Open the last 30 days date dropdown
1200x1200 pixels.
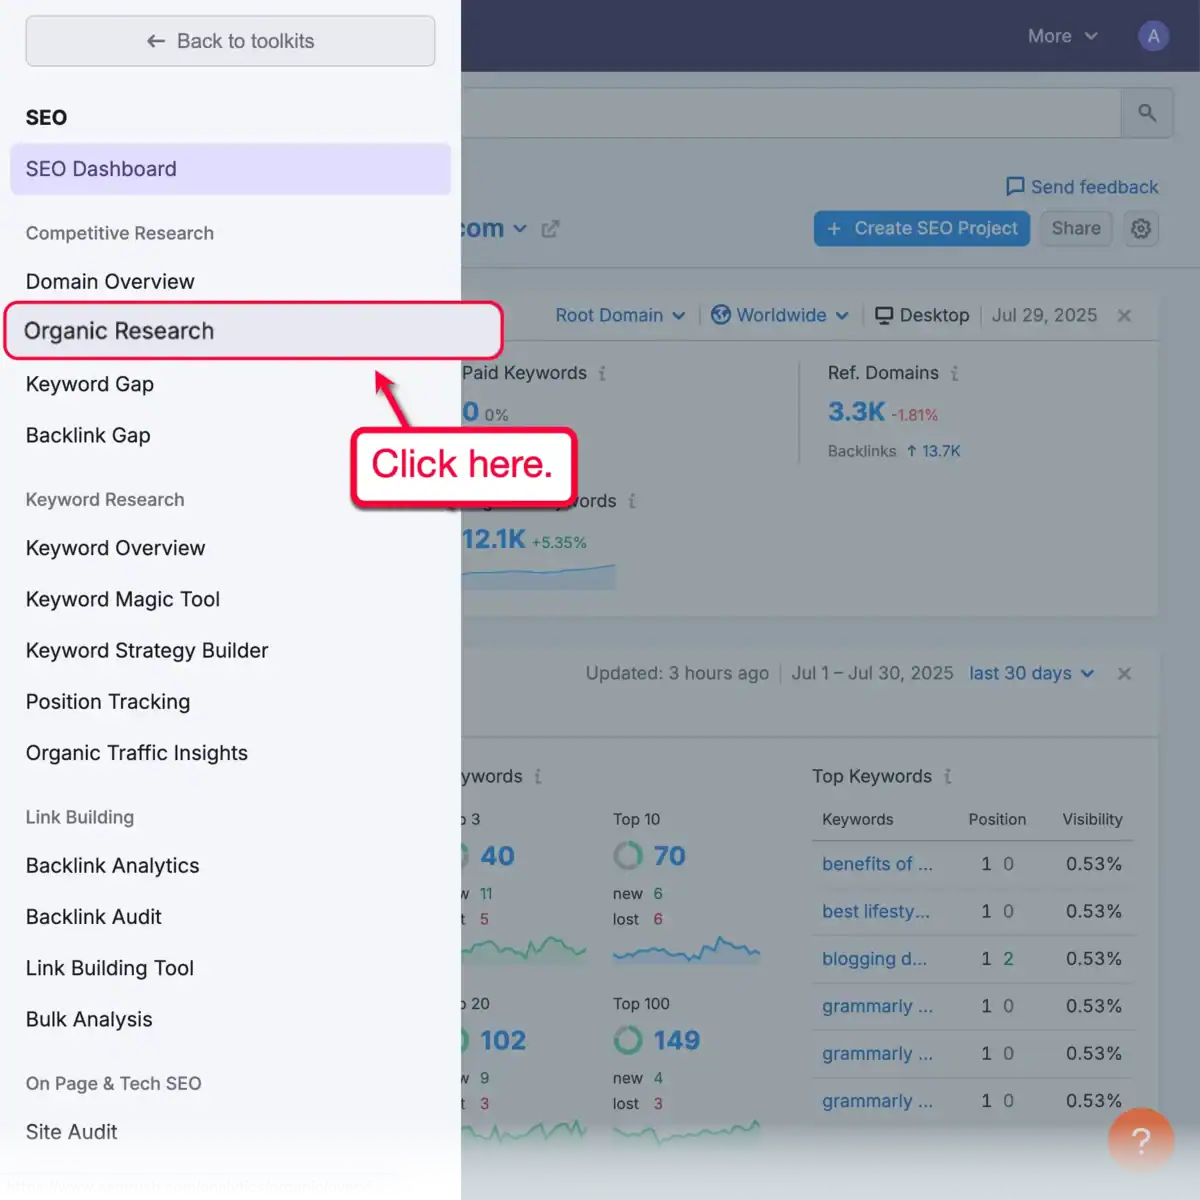coord(1030,673)
